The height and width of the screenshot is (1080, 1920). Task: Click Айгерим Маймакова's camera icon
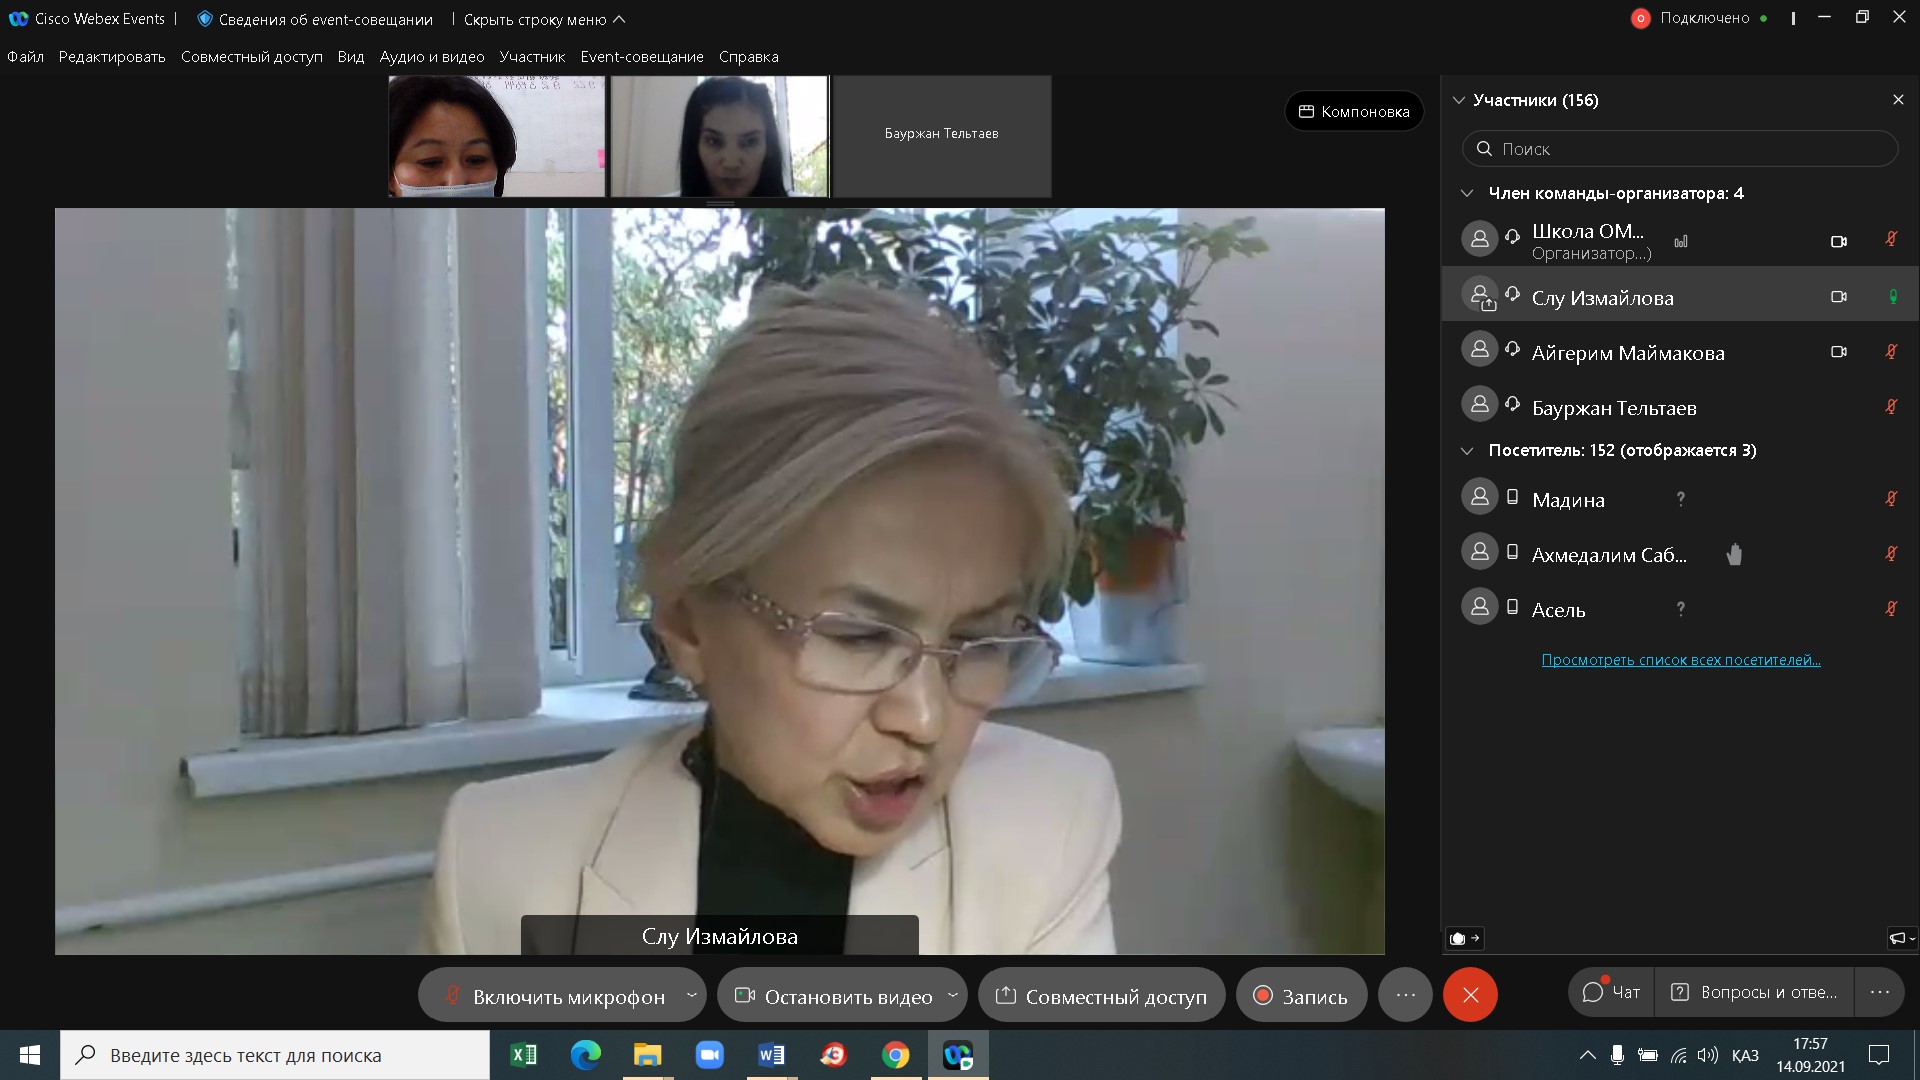coord(1838,352)
